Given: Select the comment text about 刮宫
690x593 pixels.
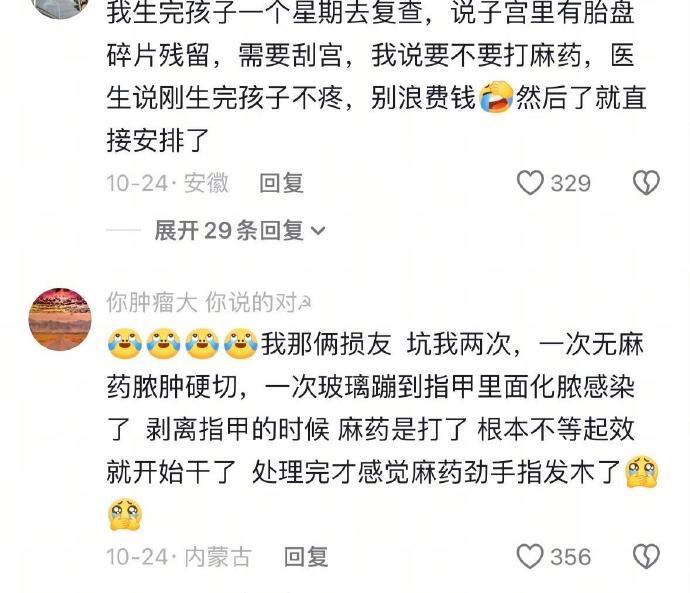Looking at the screenshot, I should point(376,76).
